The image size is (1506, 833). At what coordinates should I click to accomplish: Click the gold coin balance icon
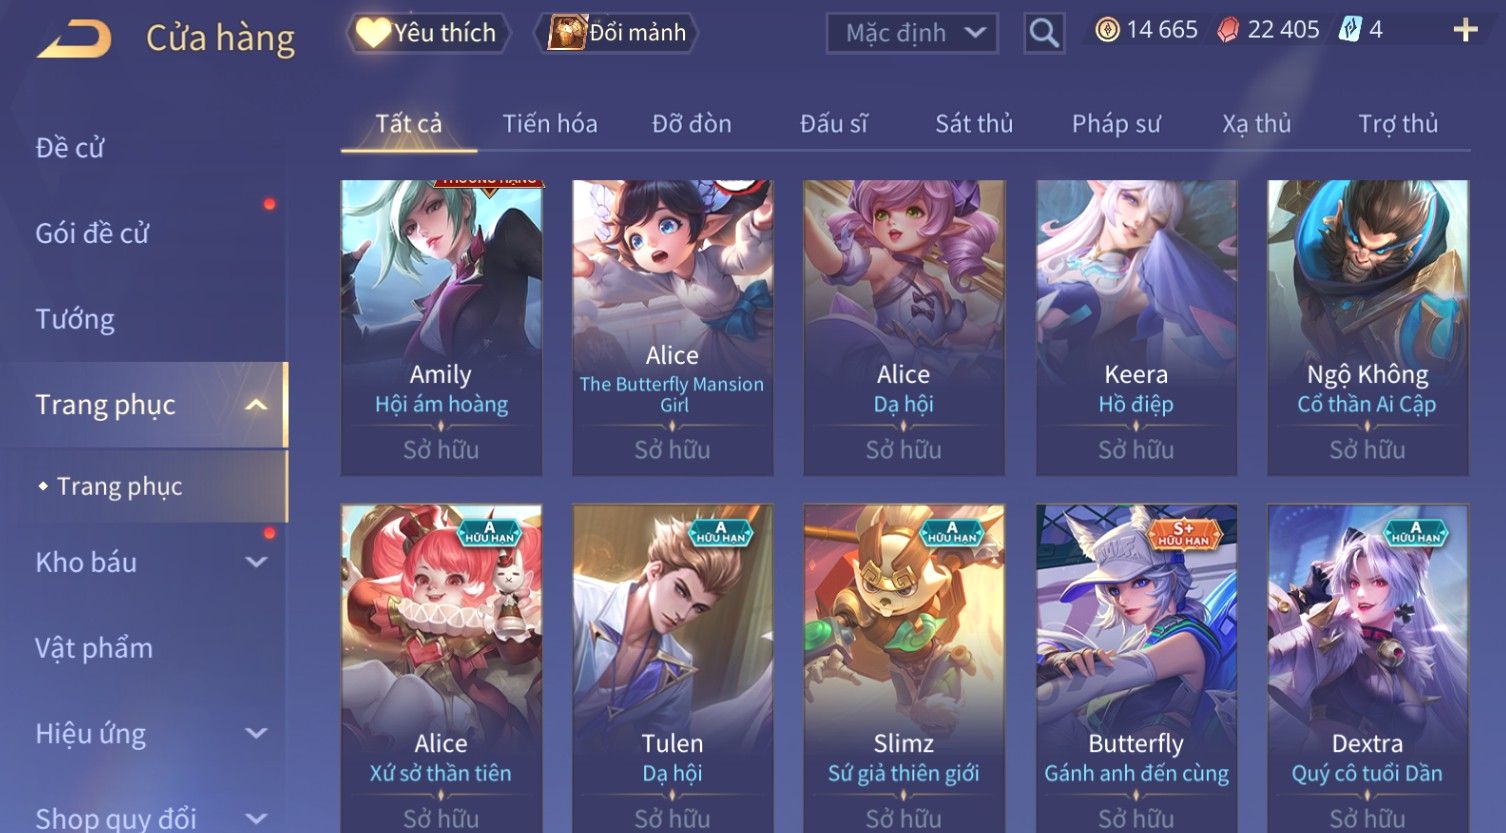pyautogui.click(x=1107, y=30)
